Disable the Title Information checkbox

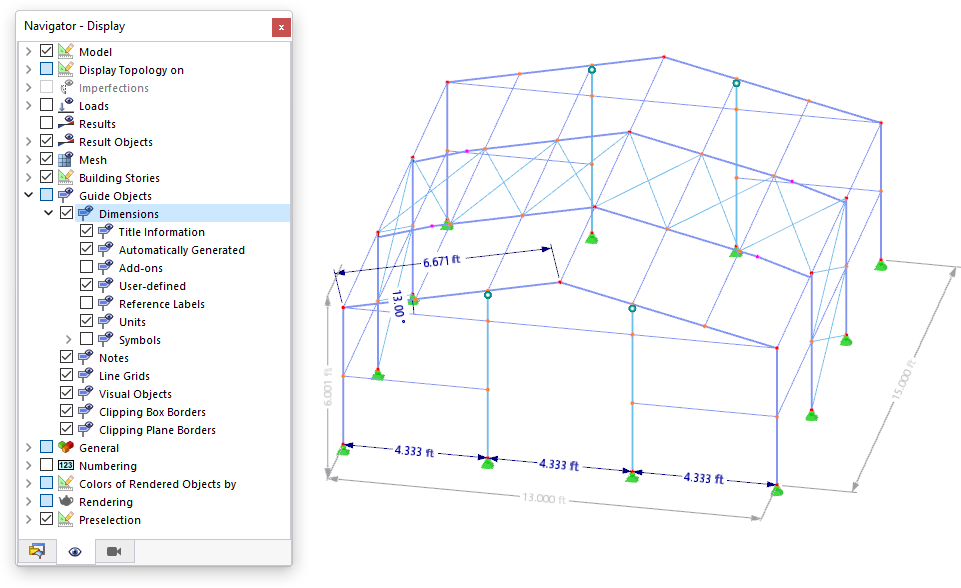pyautogui.click(x=86, y=231)
